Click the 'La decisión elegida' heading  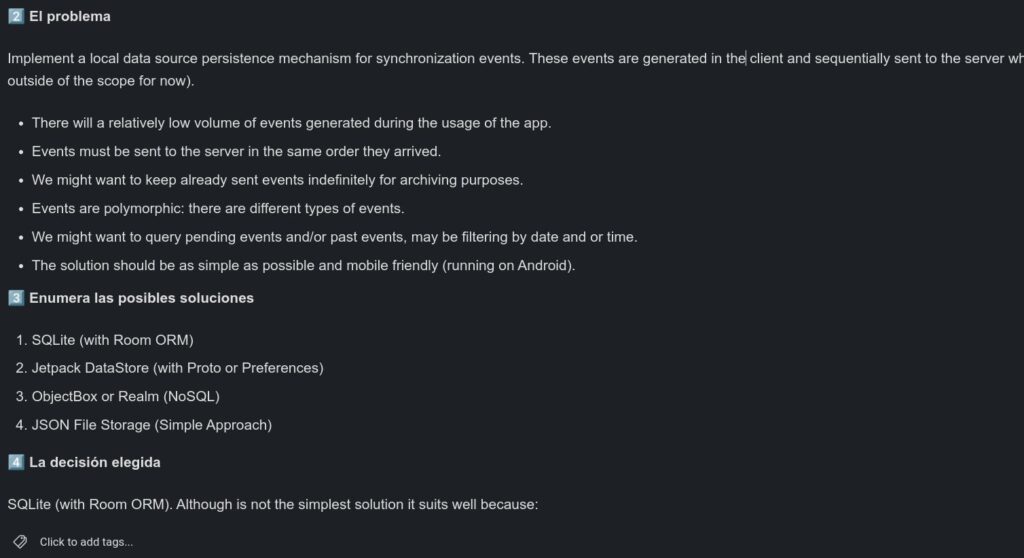pyautogui.click(x=95, y=462)
